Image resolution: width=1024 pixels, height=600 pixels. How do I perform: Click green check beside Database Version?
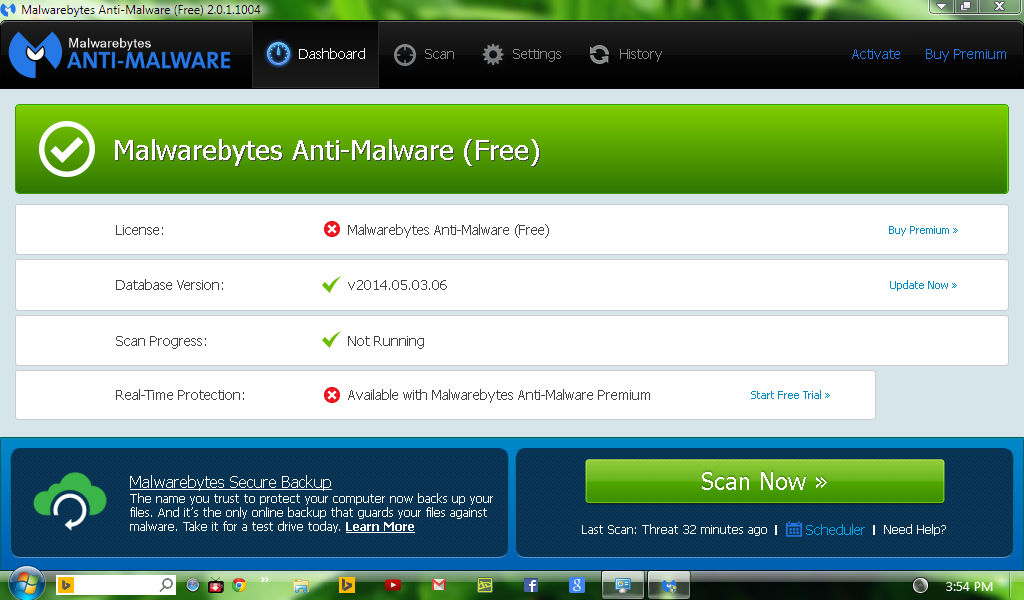[331, 284]
